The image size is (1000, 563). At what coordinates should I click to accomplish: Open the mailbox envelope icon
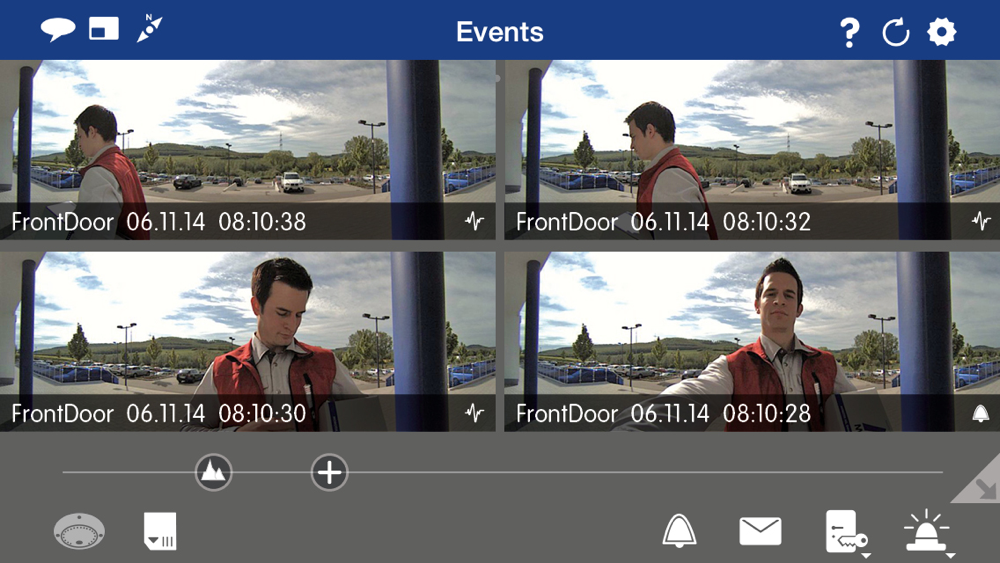pyautogui.click(x=760, y=531)
